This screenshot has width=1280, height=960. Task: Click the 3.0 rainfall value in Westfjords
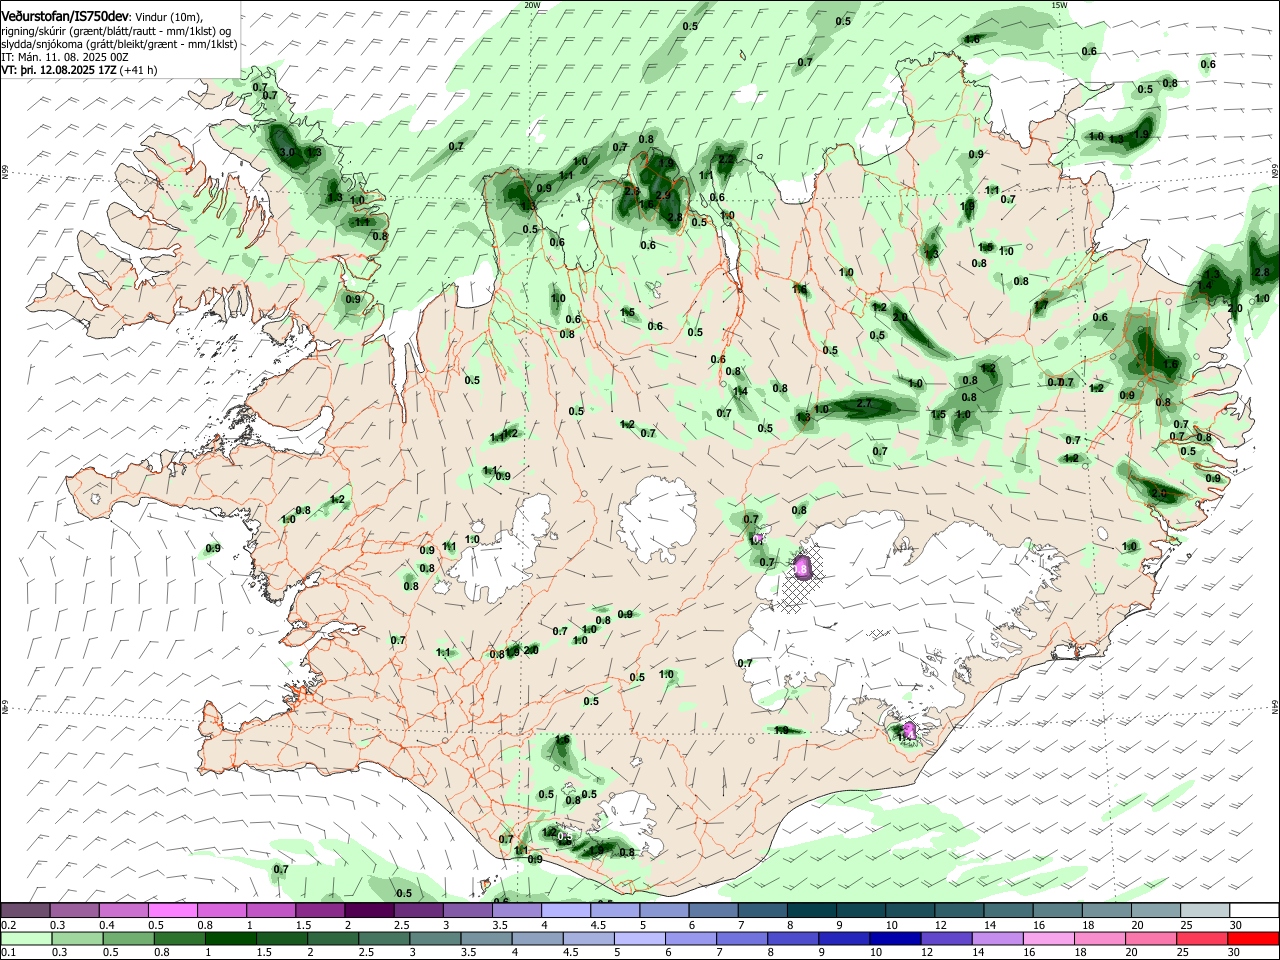(288, 153)
